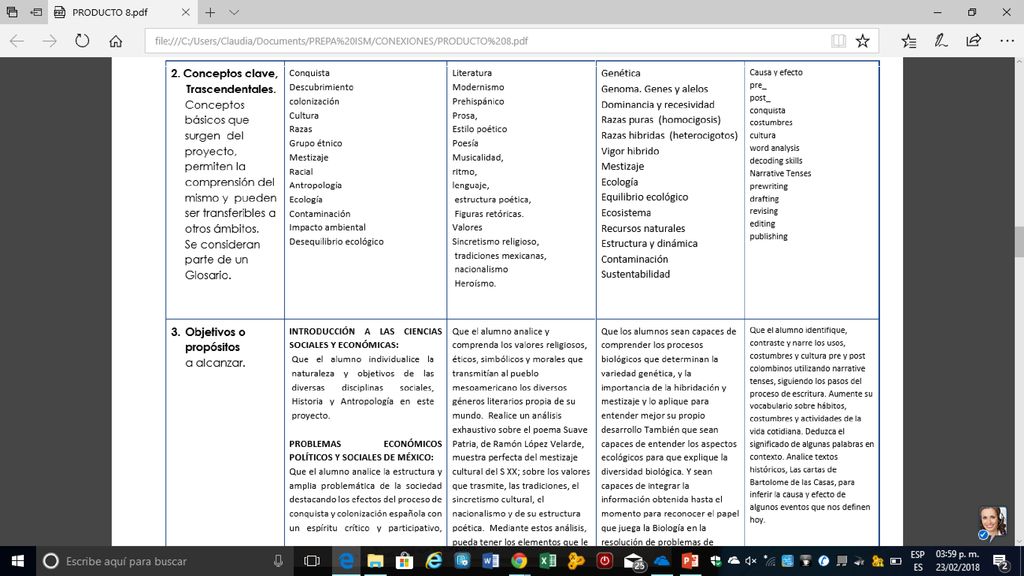Click 'Desequilibrio ecológico' text
Screen dimensions: 1024x576
click(336, 242)
